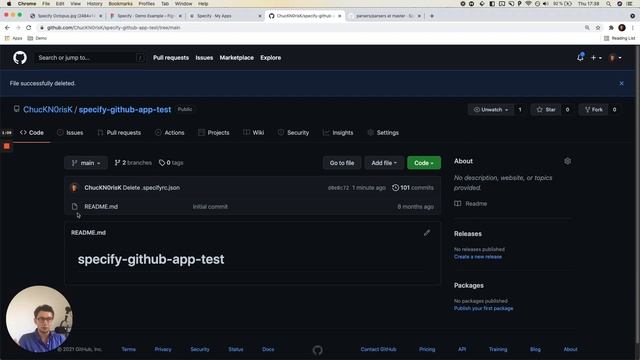Open the Delete .specifyrc.json commit message

pyautogui.click(x=151, y=188)
